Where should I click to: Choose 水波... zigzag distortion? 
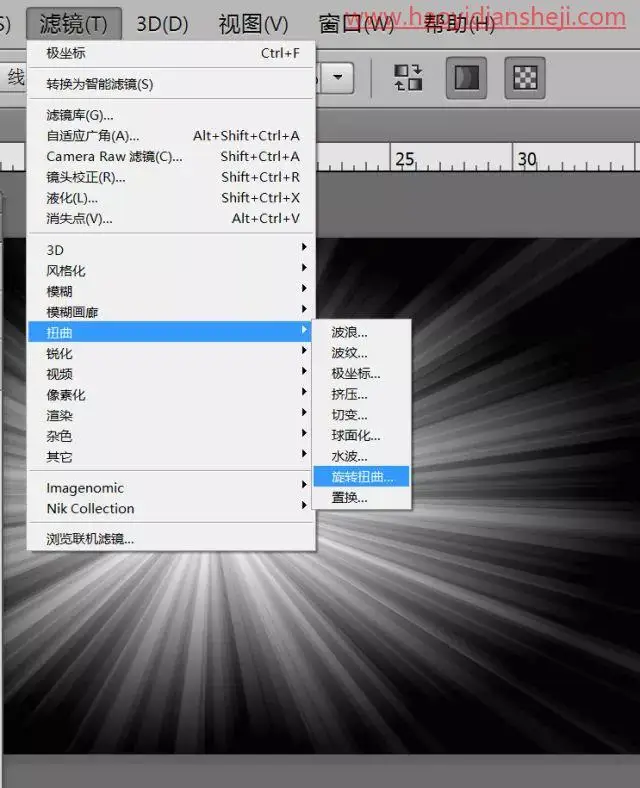click(x=361, y=456)
